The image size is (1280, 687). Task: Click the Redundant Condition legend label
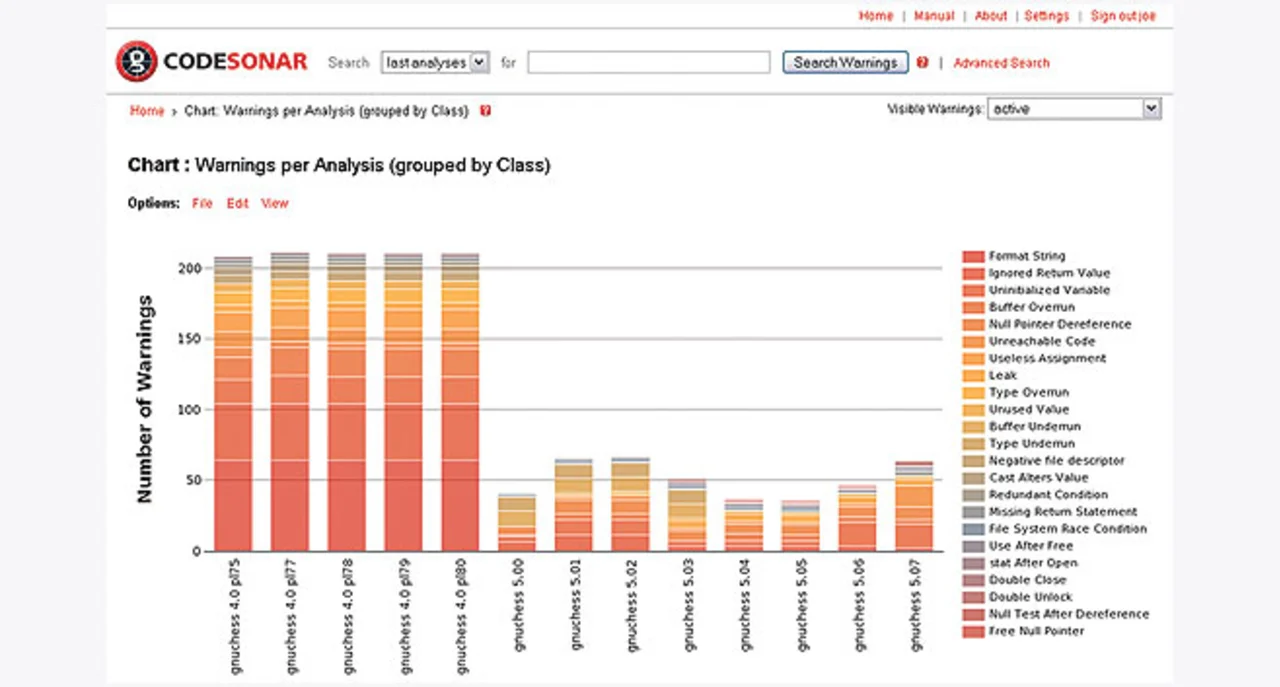[x=1048, y=495]
